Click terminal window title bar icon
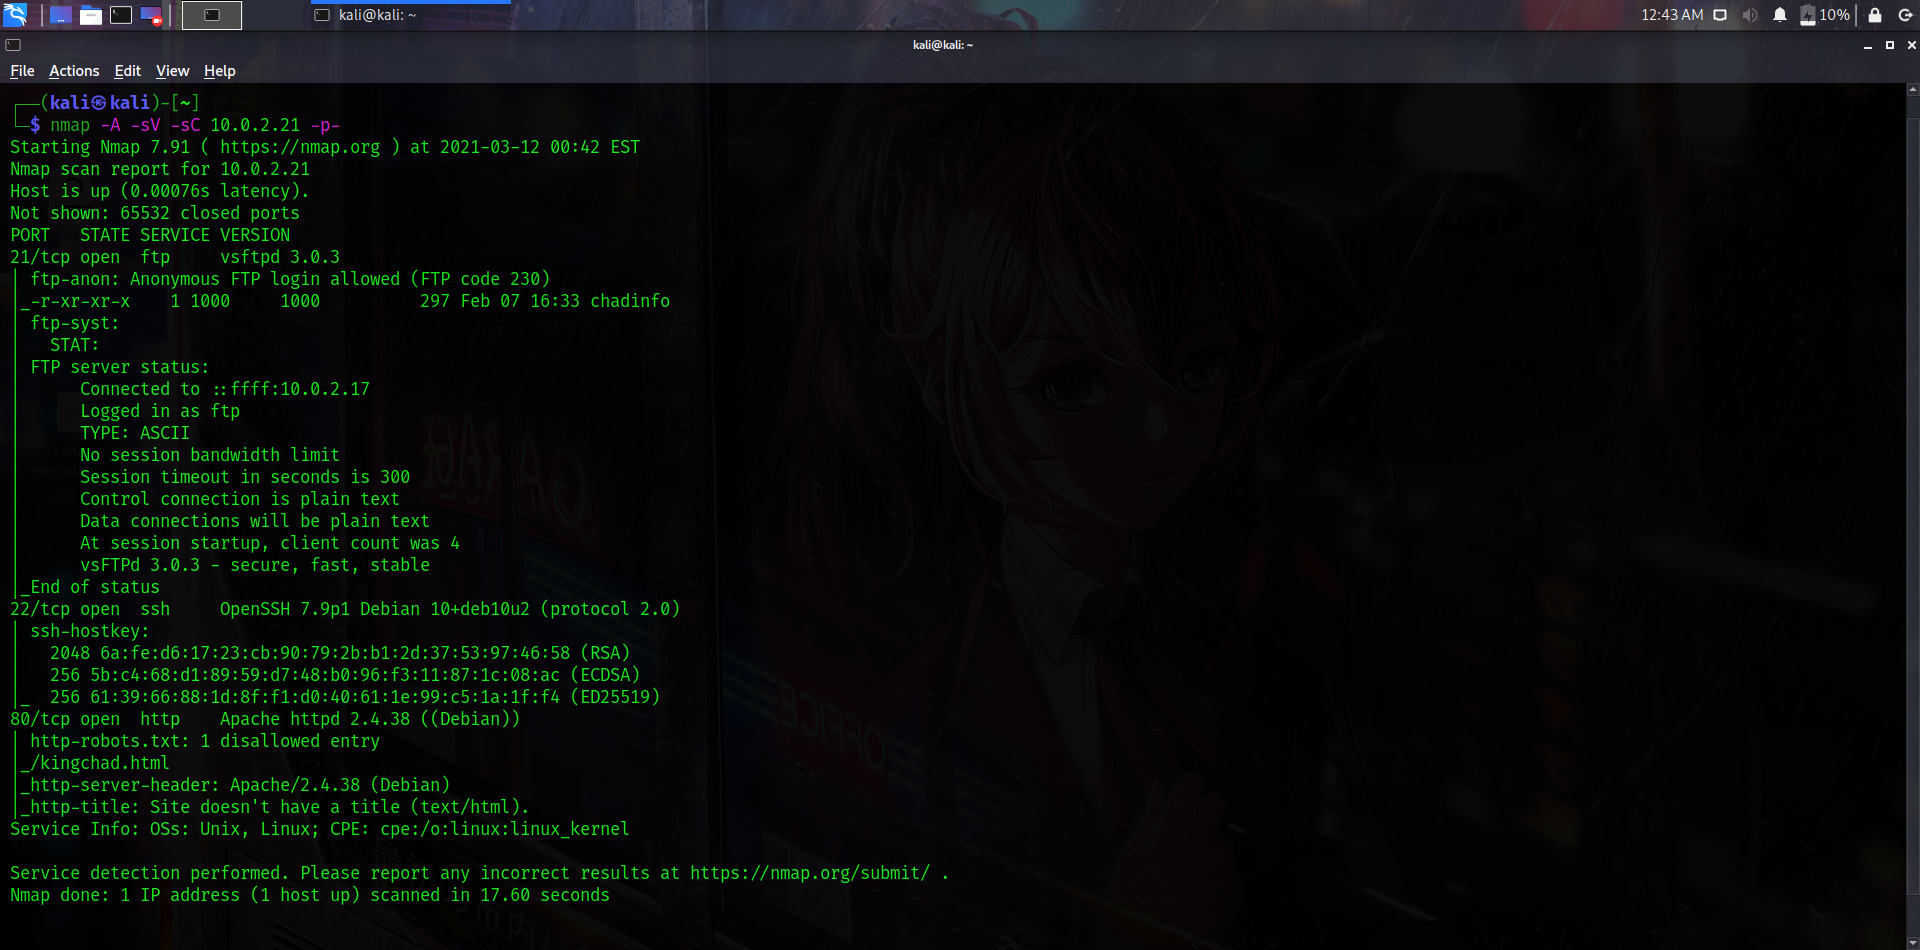The image size is (1920, 950). 13,45
